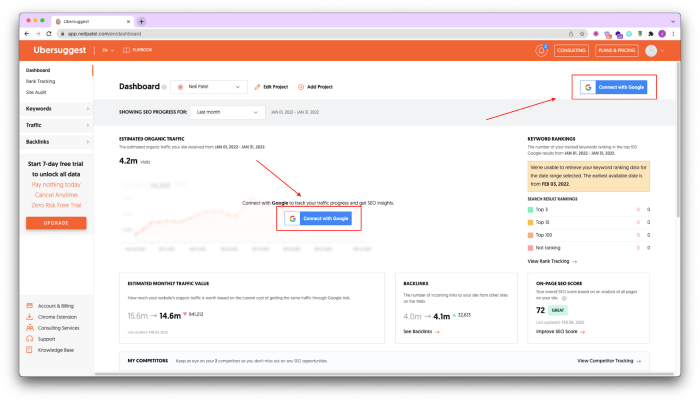This screenshot has width=700, height=402.
Task: Open the Last month date range dropdown
Action: pos(227,113)
